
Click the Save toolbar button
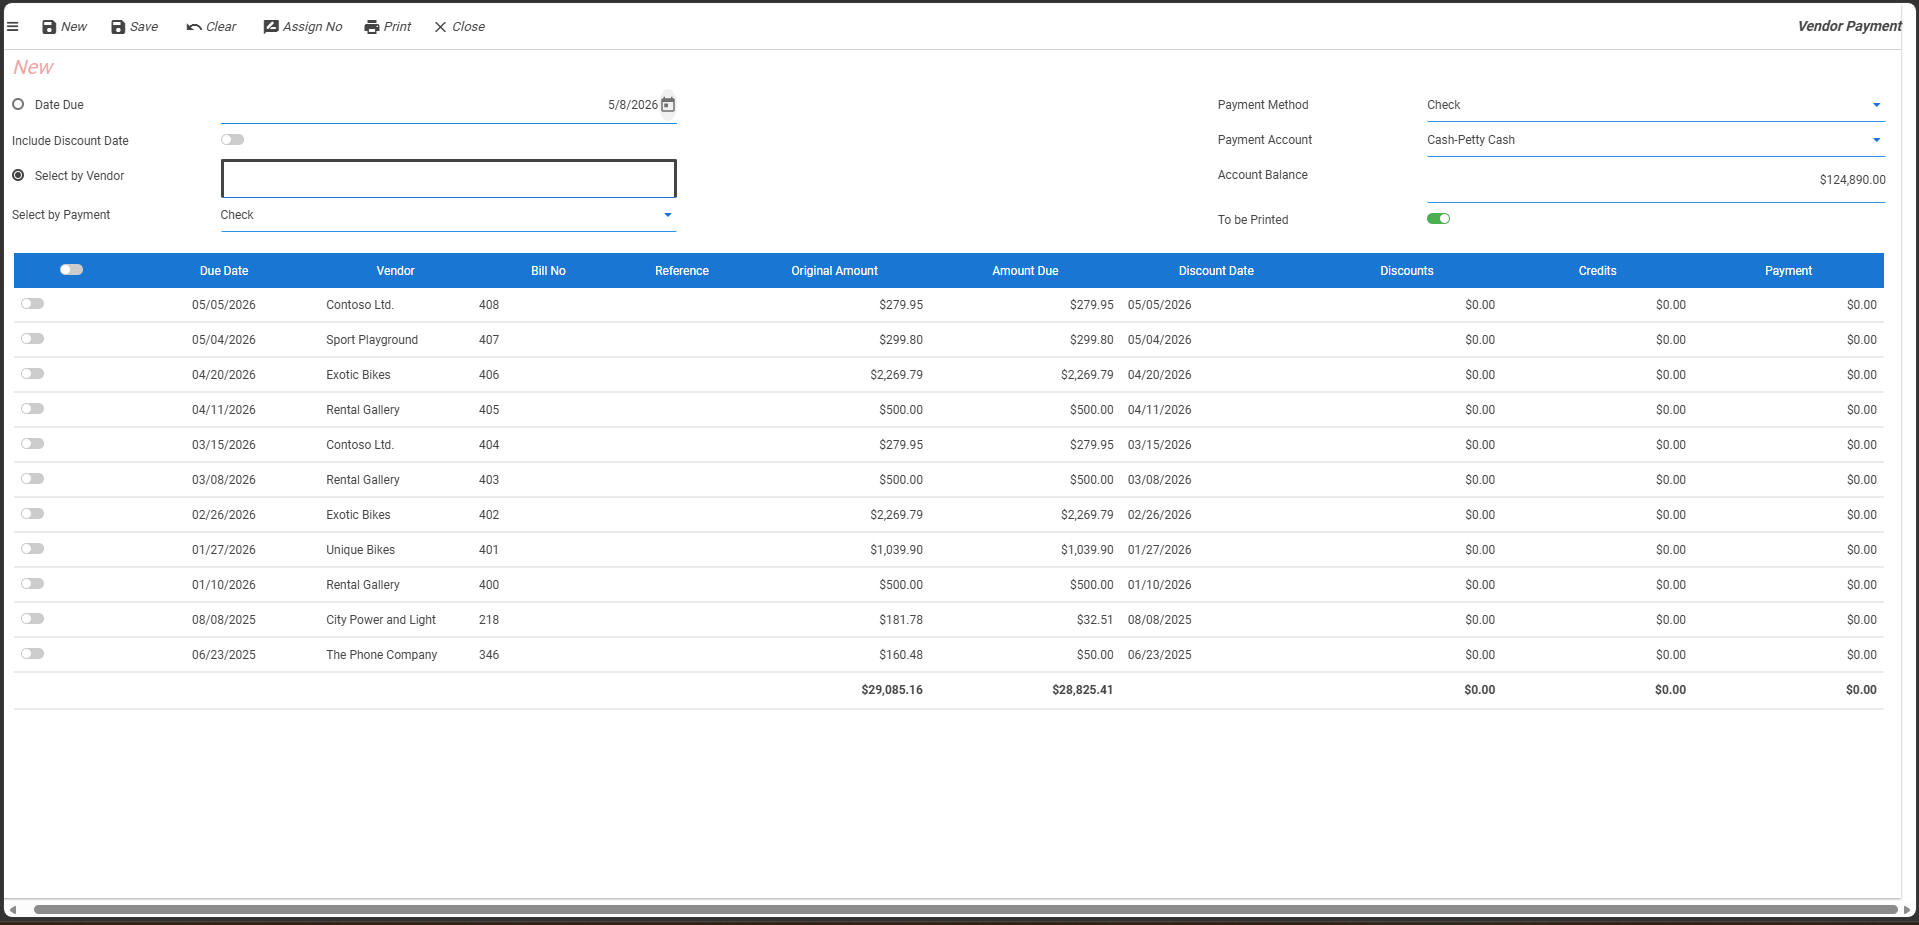pyautogui.click(x=134, y=27)
